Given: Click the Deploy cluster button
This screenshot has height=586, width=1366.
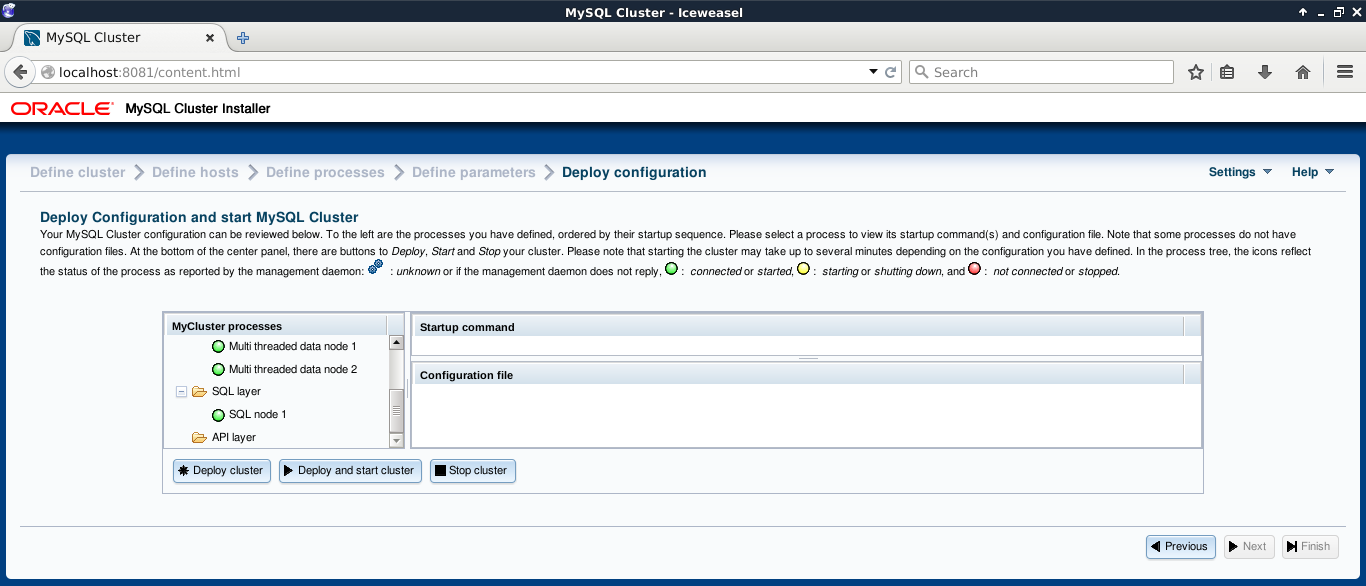Looking at the screenshot, I should 221,471.
